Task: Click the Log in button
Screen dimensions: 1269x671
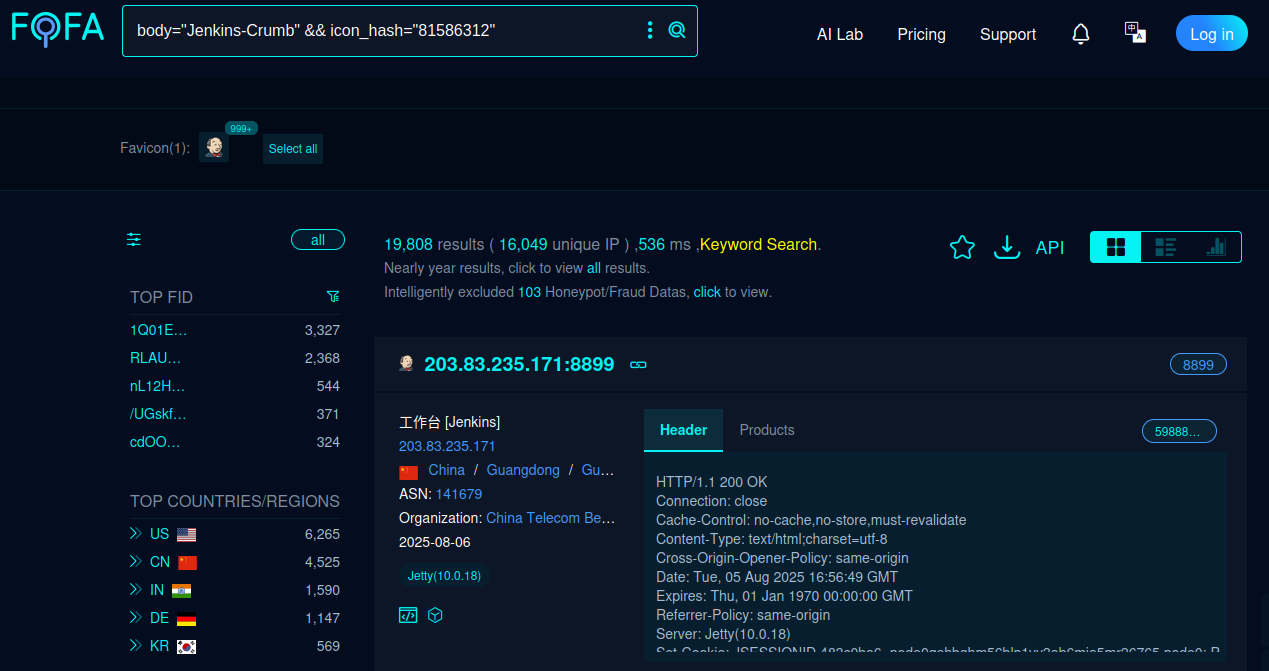Action: (1211, 34)
